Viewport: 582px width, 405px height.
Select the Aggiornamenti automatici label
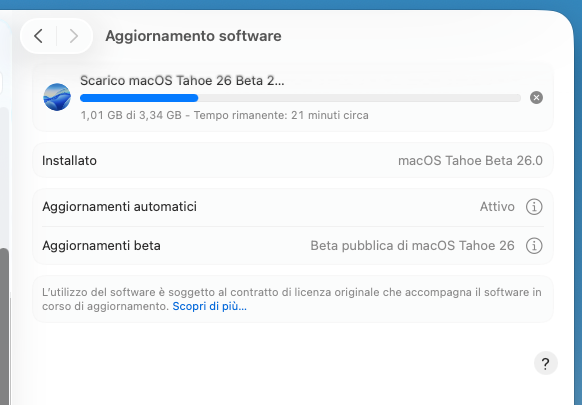120,207
